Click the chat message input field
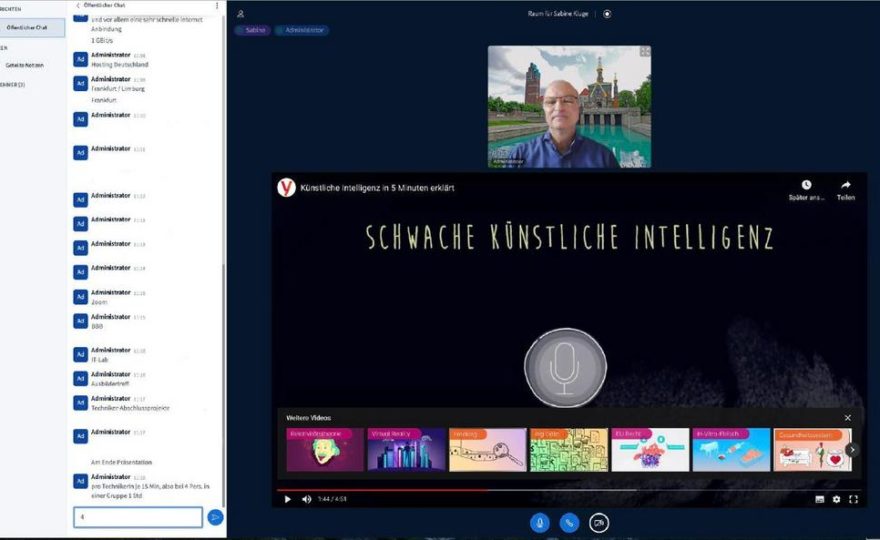Viewport: 880px width, 540px height. point(138,517)
